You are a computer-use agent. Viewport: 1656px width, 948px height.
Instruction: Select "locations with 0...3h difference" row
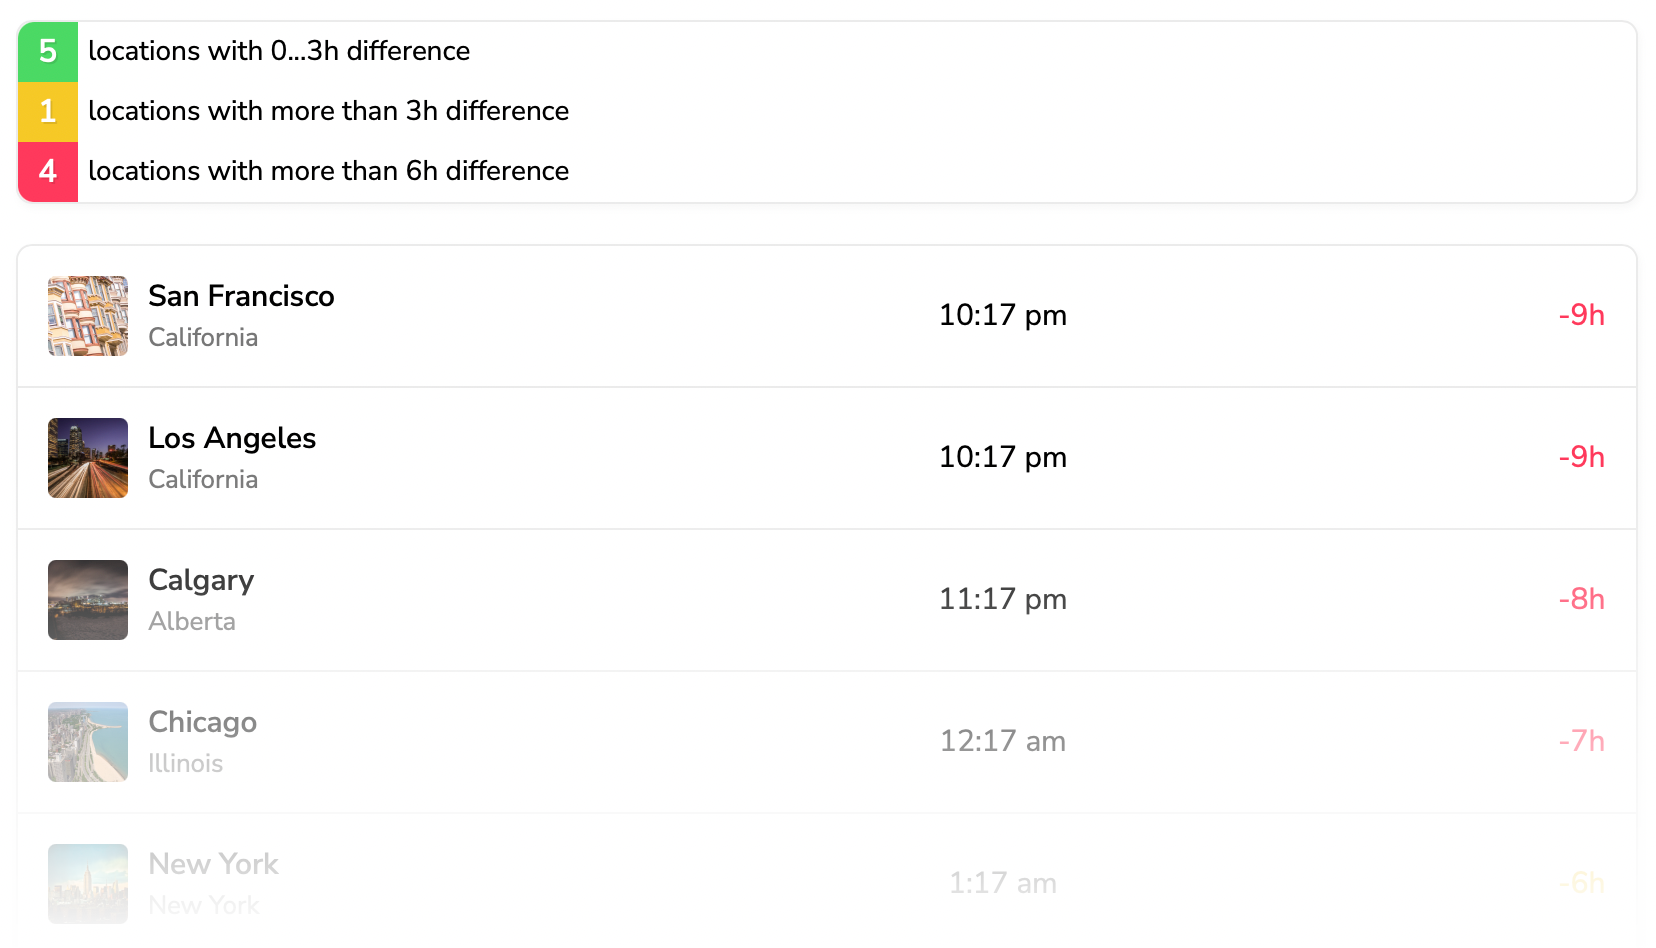click(279, 51)
